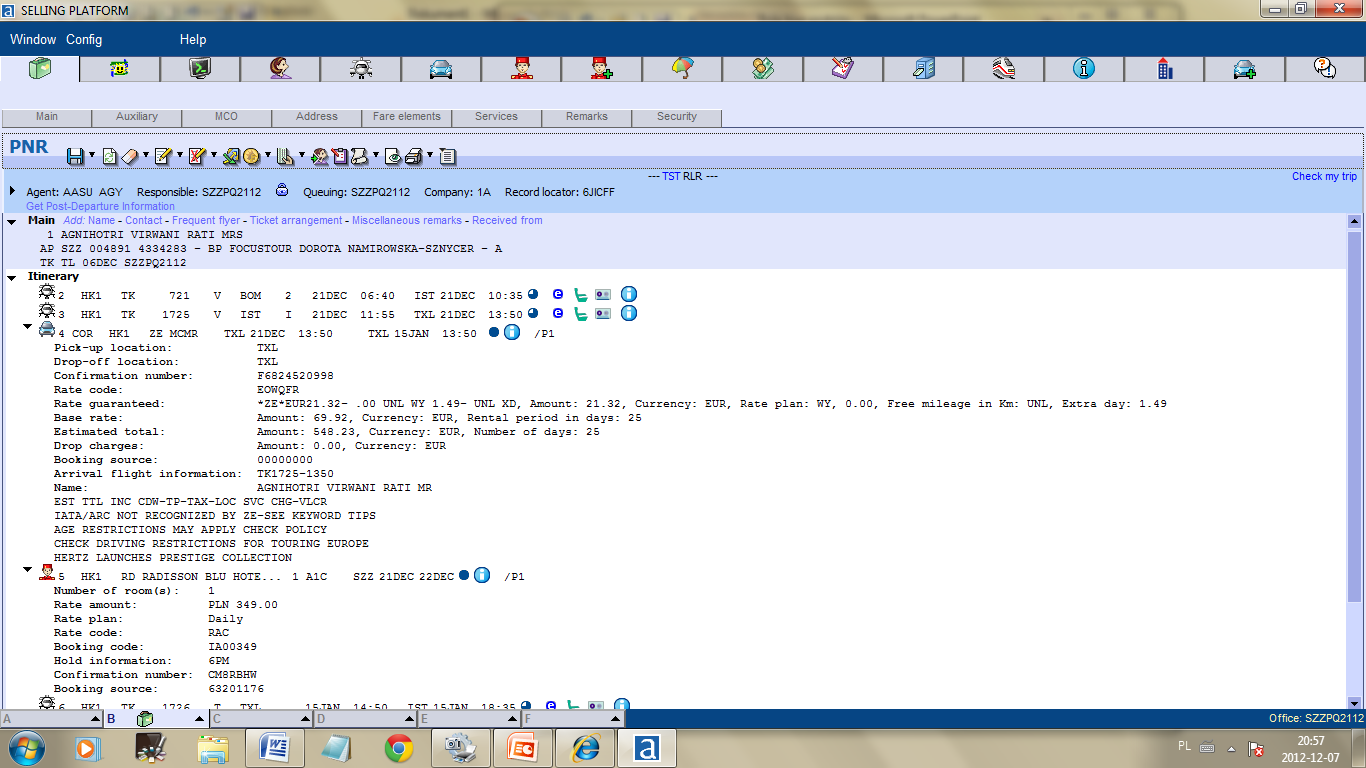Click confirmation number F6824520998 text
This screenshot has height=768, width=1366.
pyautogui.click(x=295, y=376)
